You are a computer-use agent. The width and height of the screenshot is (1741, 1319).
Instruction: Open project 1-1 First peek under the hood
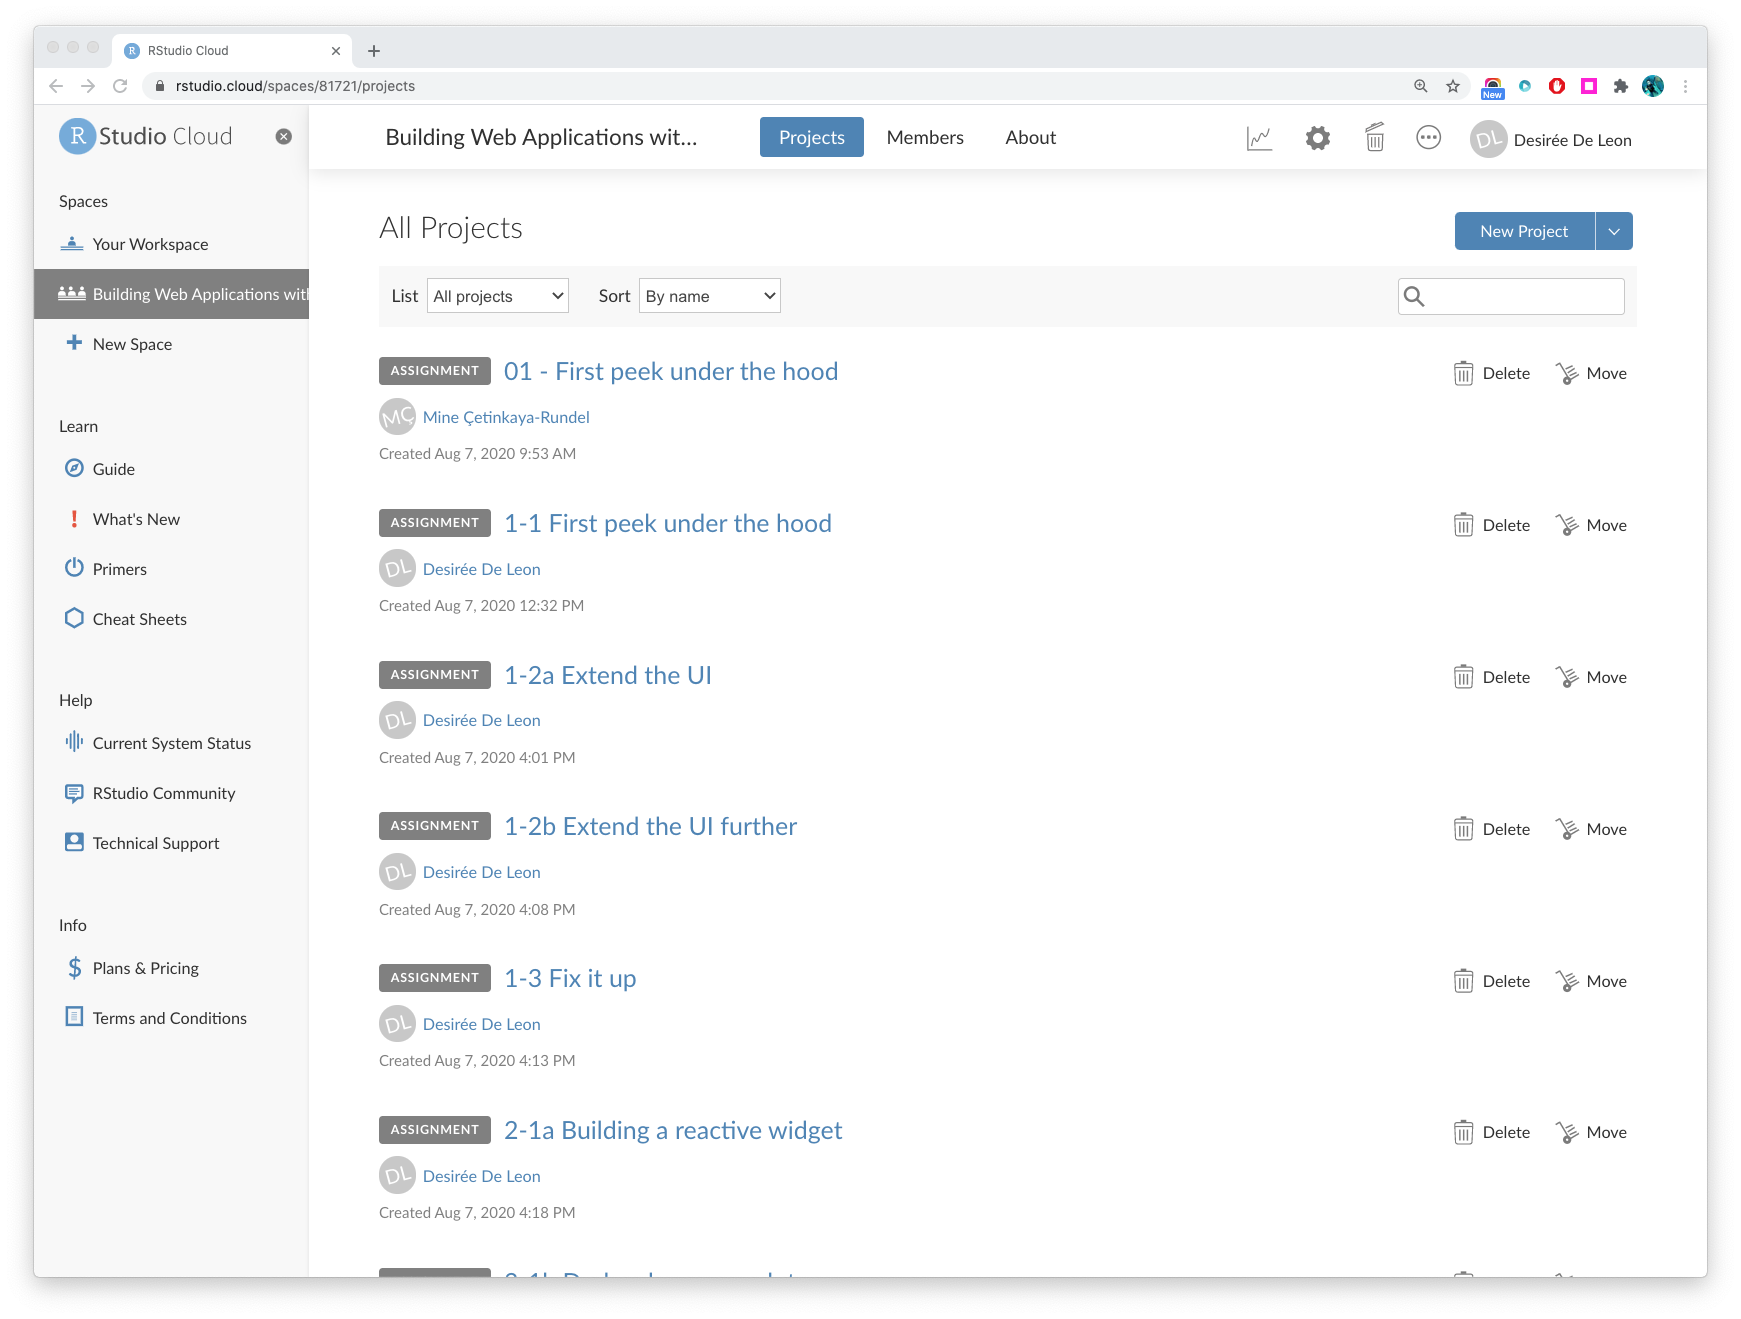tap(668, 524)
